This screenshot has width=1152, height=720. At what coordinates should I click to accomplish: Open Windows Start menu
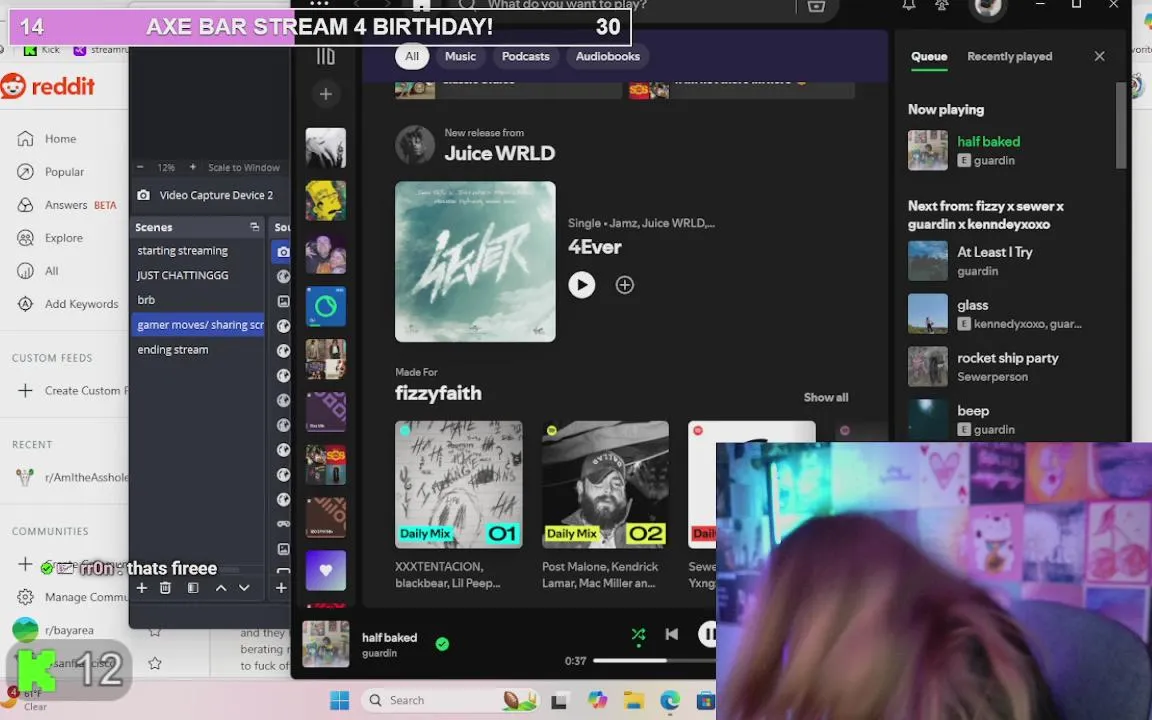[339, 700]
